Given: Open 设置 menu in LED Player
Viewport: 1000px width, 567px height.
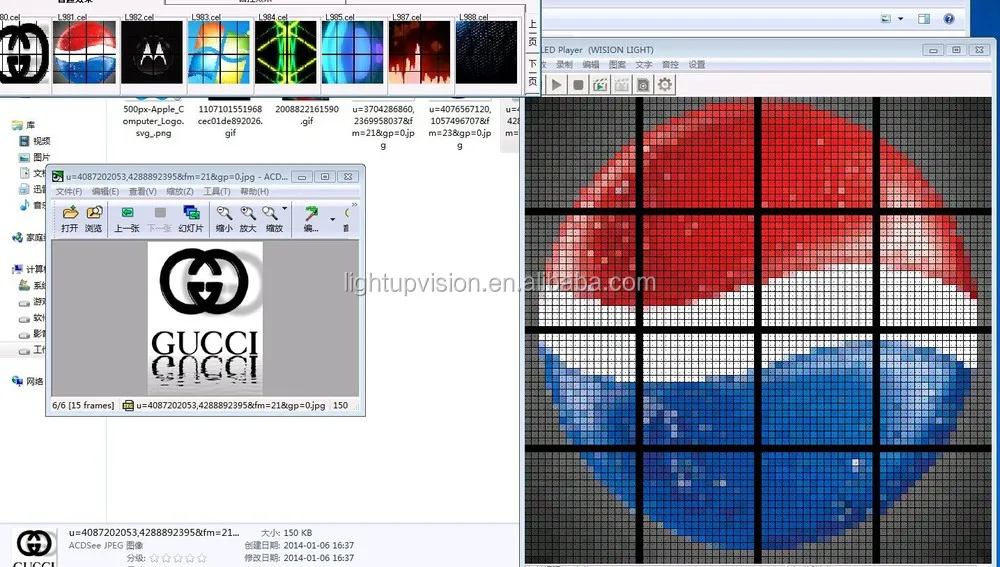Looking at the screenshot, I should (697, 64).
